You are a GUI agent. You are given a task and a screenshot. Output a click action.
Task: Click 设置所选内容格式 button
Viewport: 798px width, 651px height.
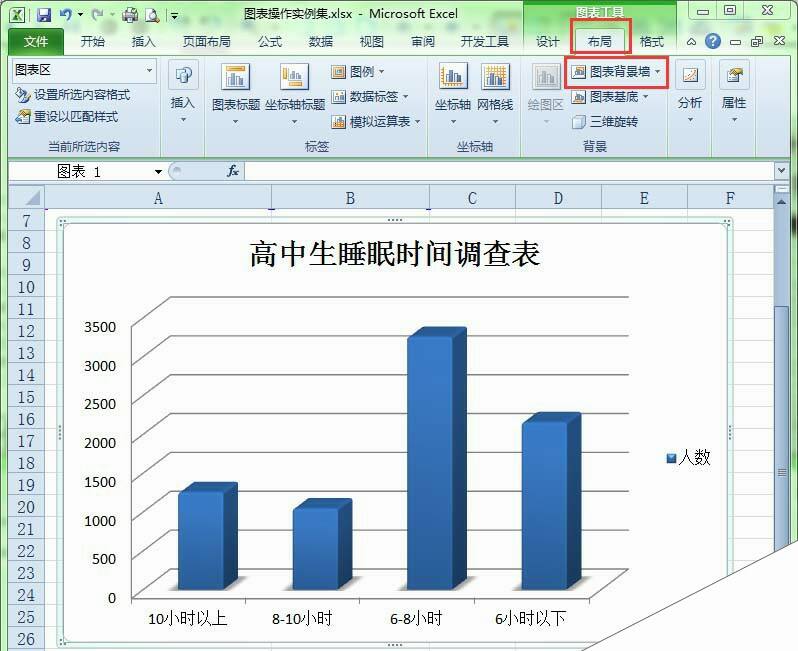[x=73, y=95]
